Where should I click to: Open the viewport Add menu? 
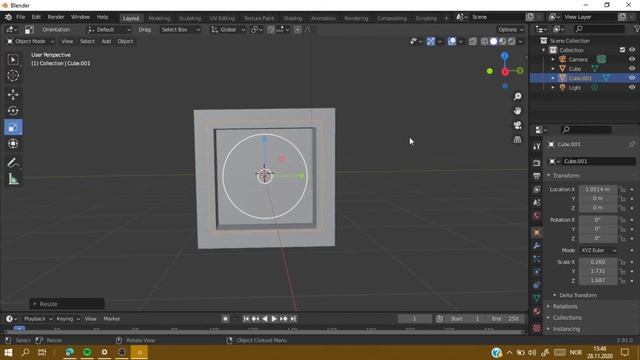coord(106,42)
